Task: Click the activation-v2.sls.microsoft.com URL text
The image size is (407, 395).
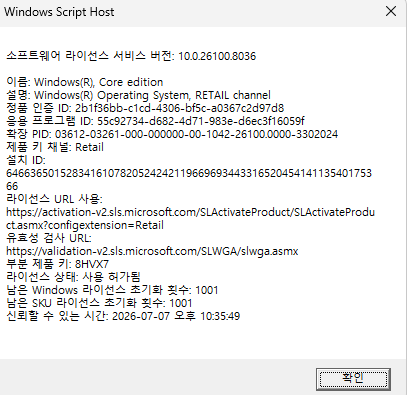Action: [x=190, y=218]
